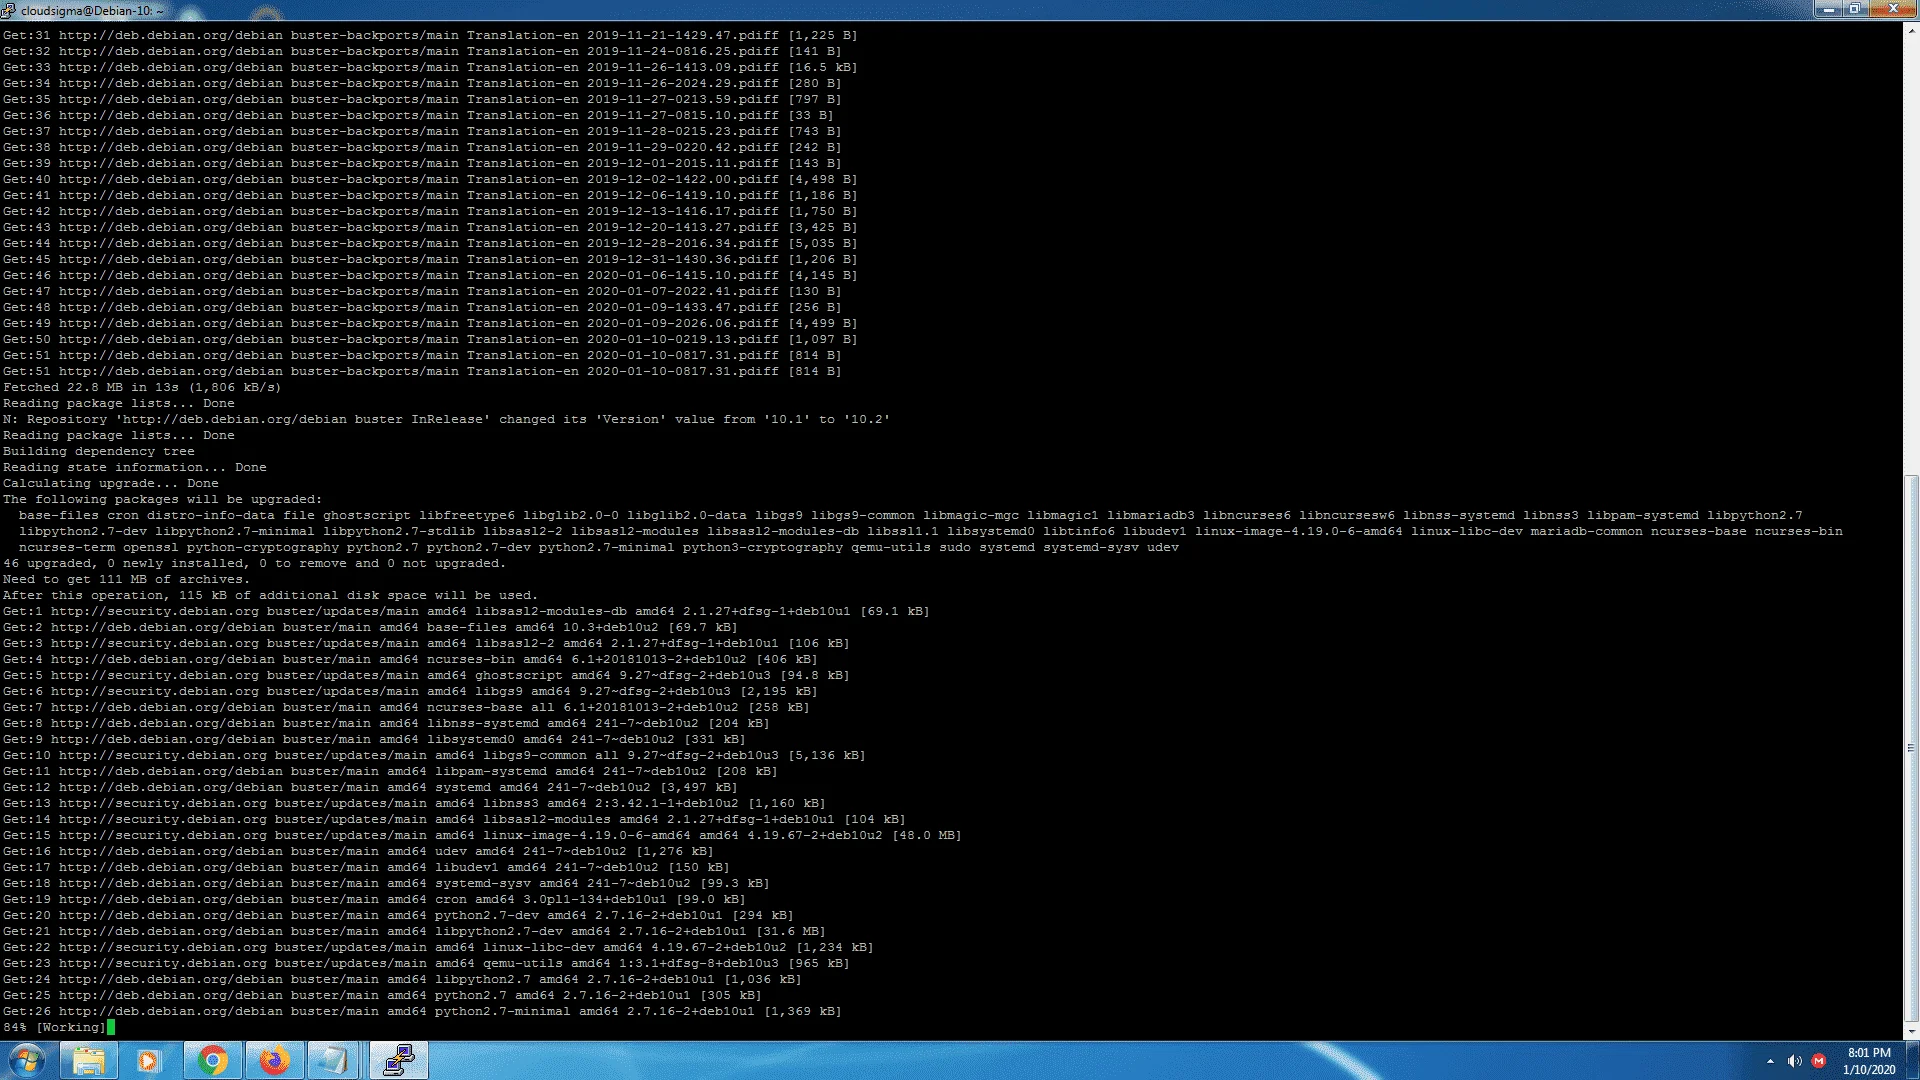Image resolution: width=1920 pixels, height=1080 pixels.
Task: Open PuTTY system menu icon in title bar
Action: [x=9, y=10]
